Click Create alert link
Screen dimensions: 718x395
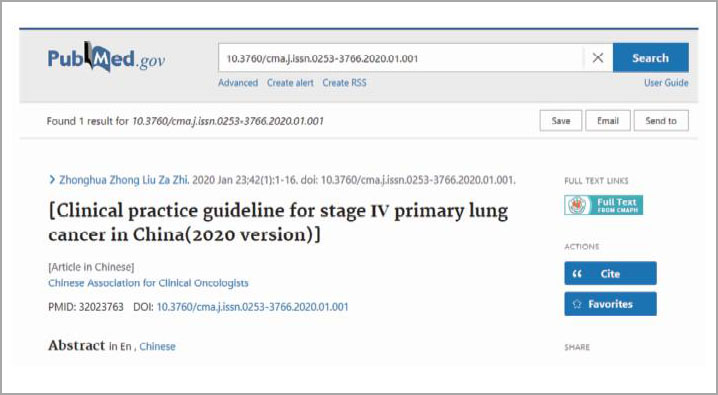click(x=290, y=83)
